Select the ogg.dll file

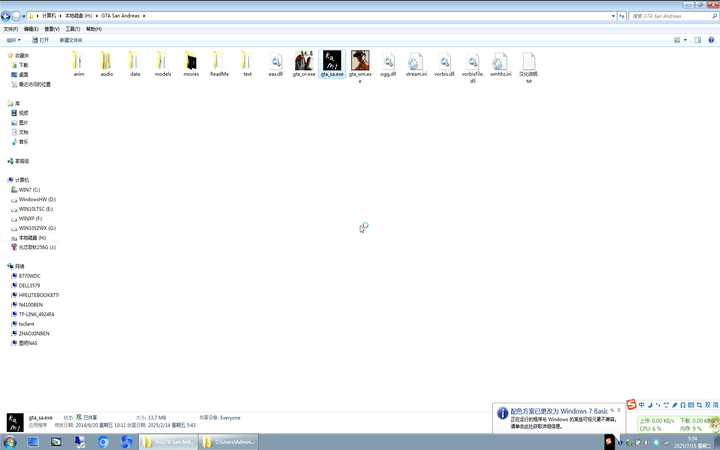click(388, 64)
